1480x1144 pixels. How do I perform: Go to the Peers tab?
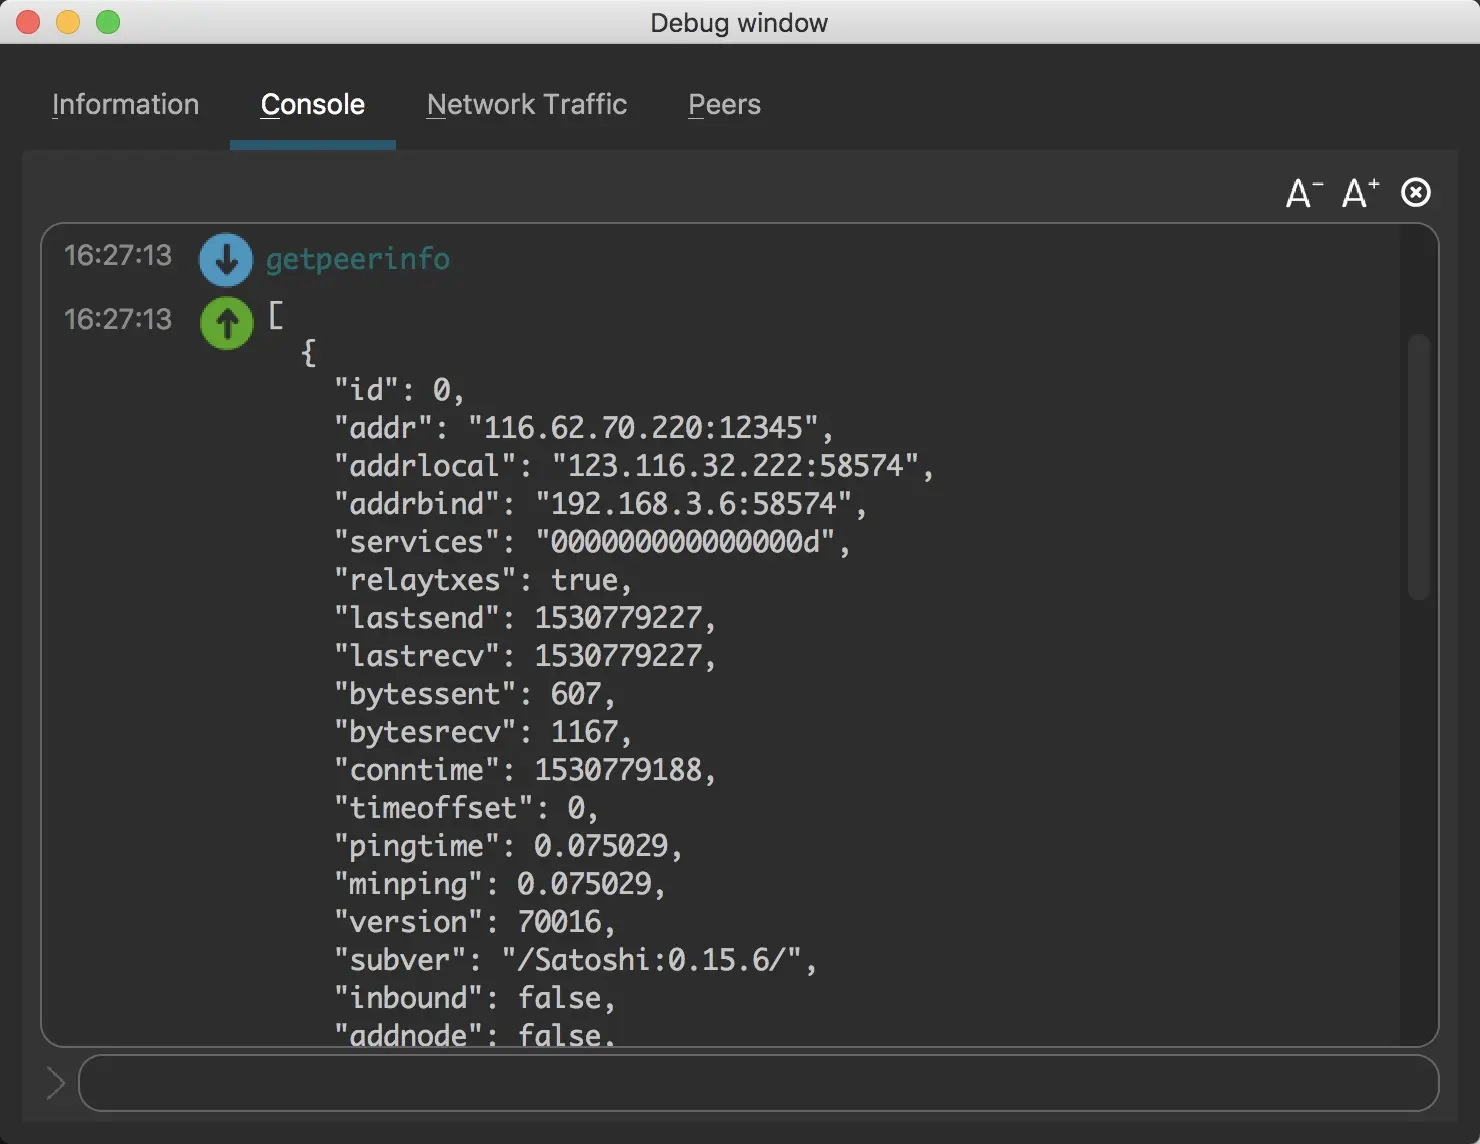725,105
